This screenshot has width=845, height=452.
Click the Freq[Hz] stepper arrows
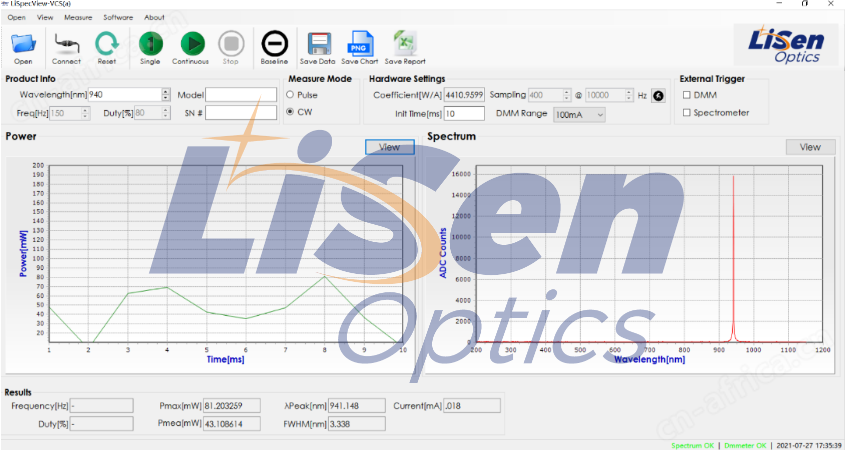[85, 113]
